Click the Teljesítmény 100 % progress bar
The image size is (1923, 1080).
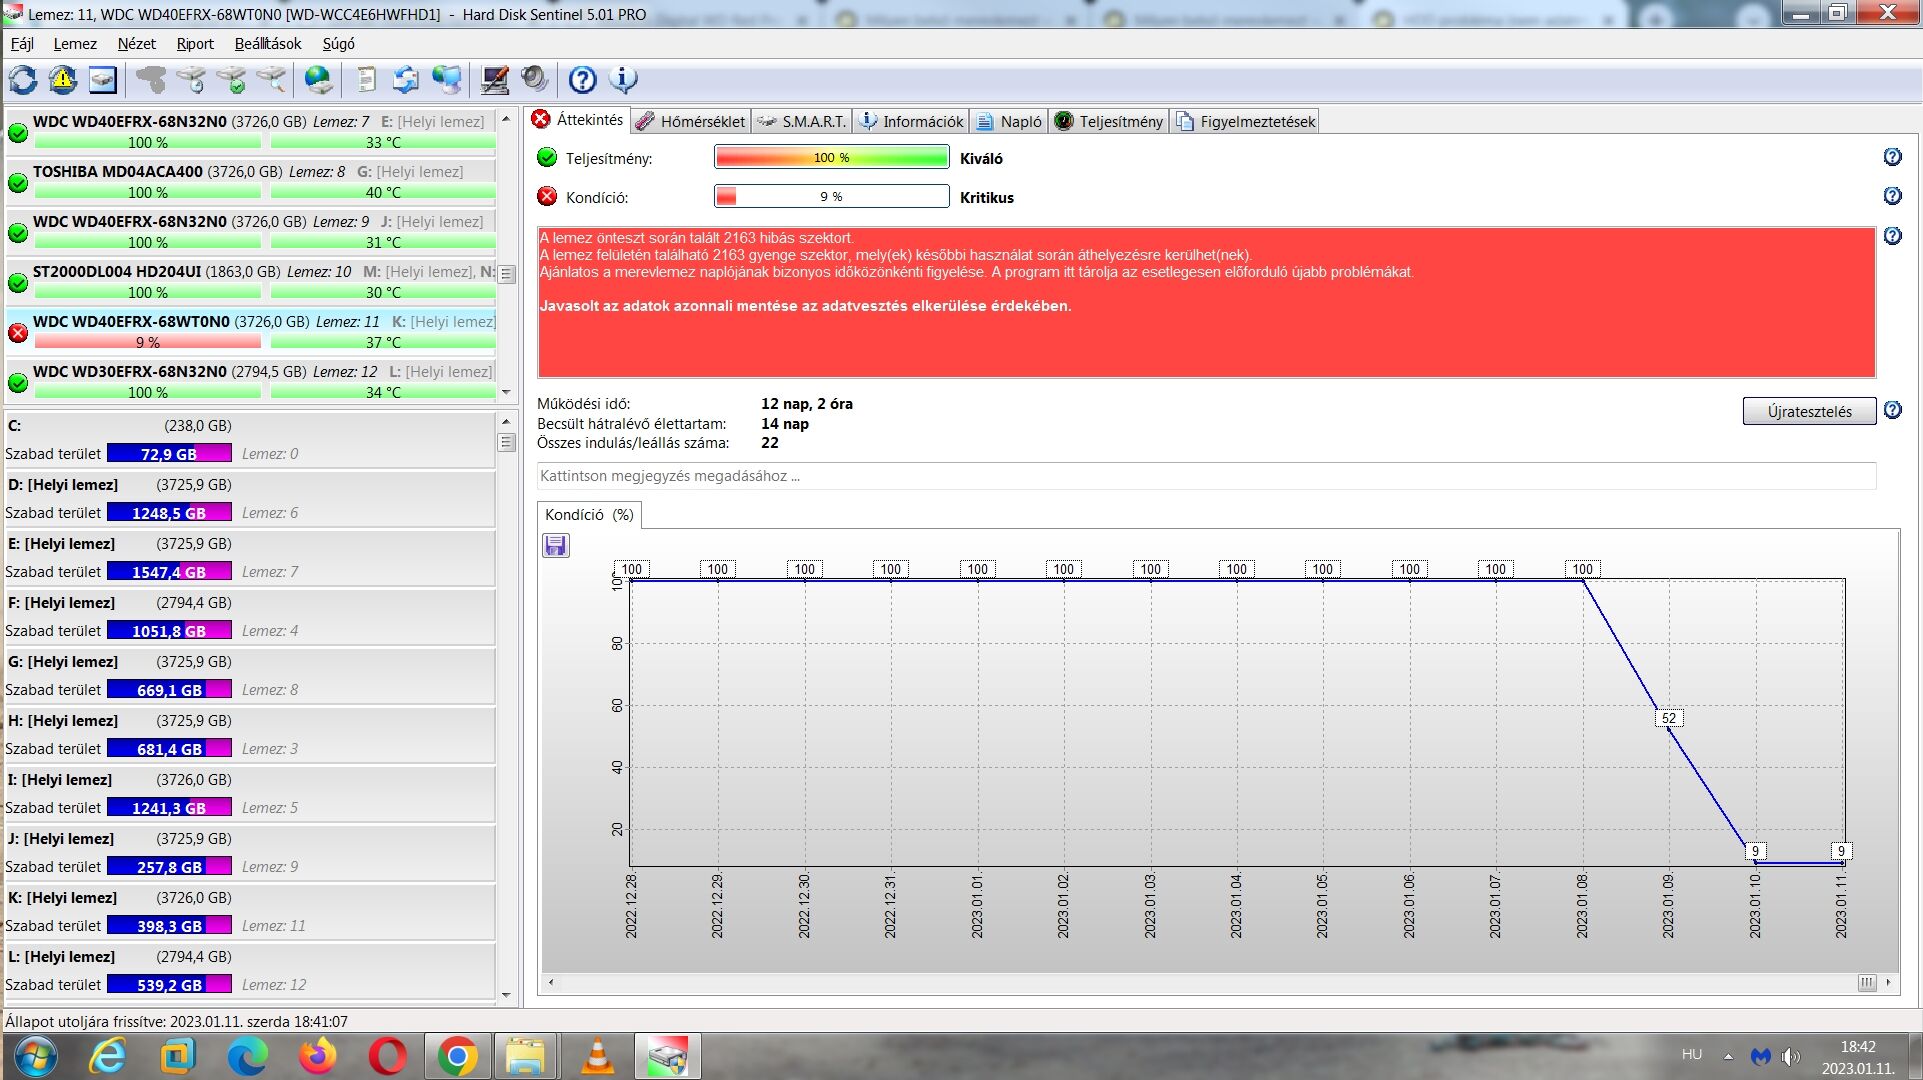(831, 157)
